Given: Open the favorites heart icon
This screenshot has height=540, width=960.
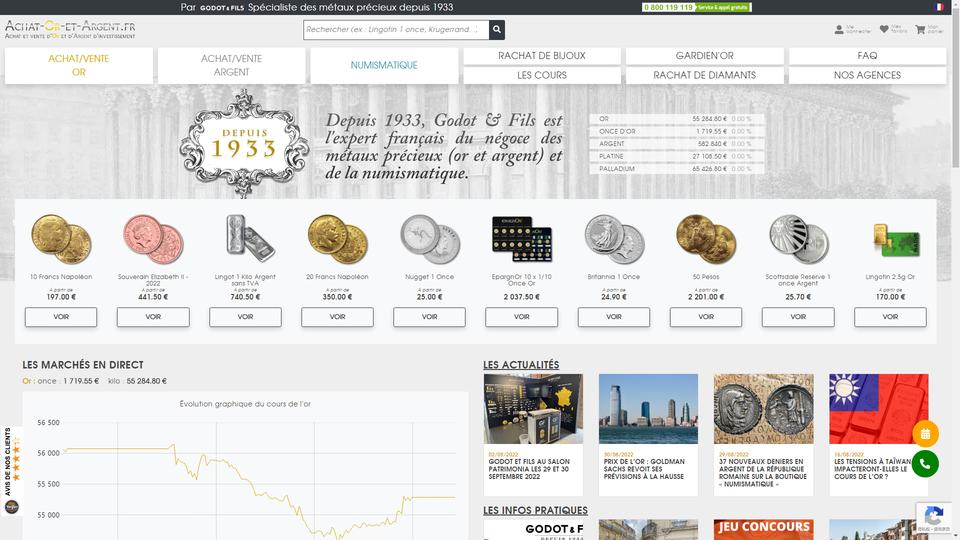Looking at the screenshot, I should point(884,29).
